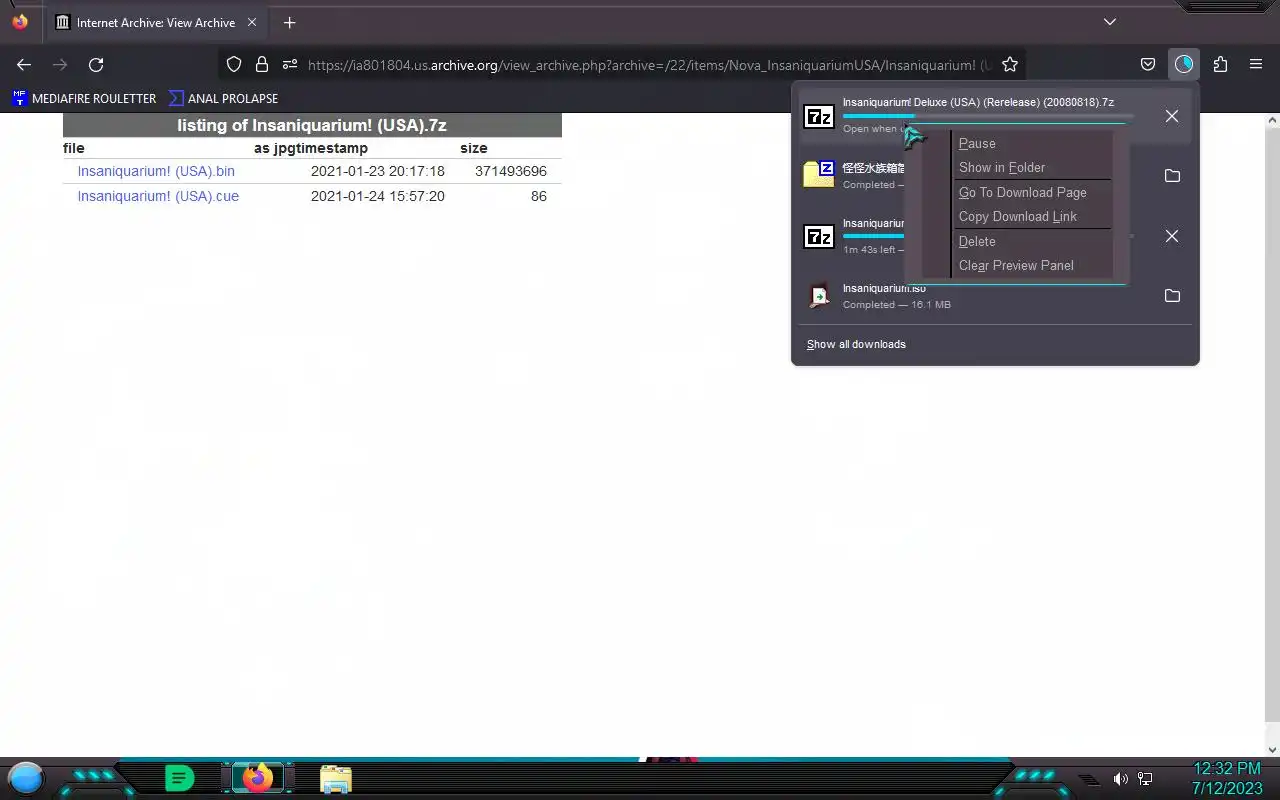Click the Firefox logo in the title bar
This screenshot has height=800, width=1280.
pos(20,22)
